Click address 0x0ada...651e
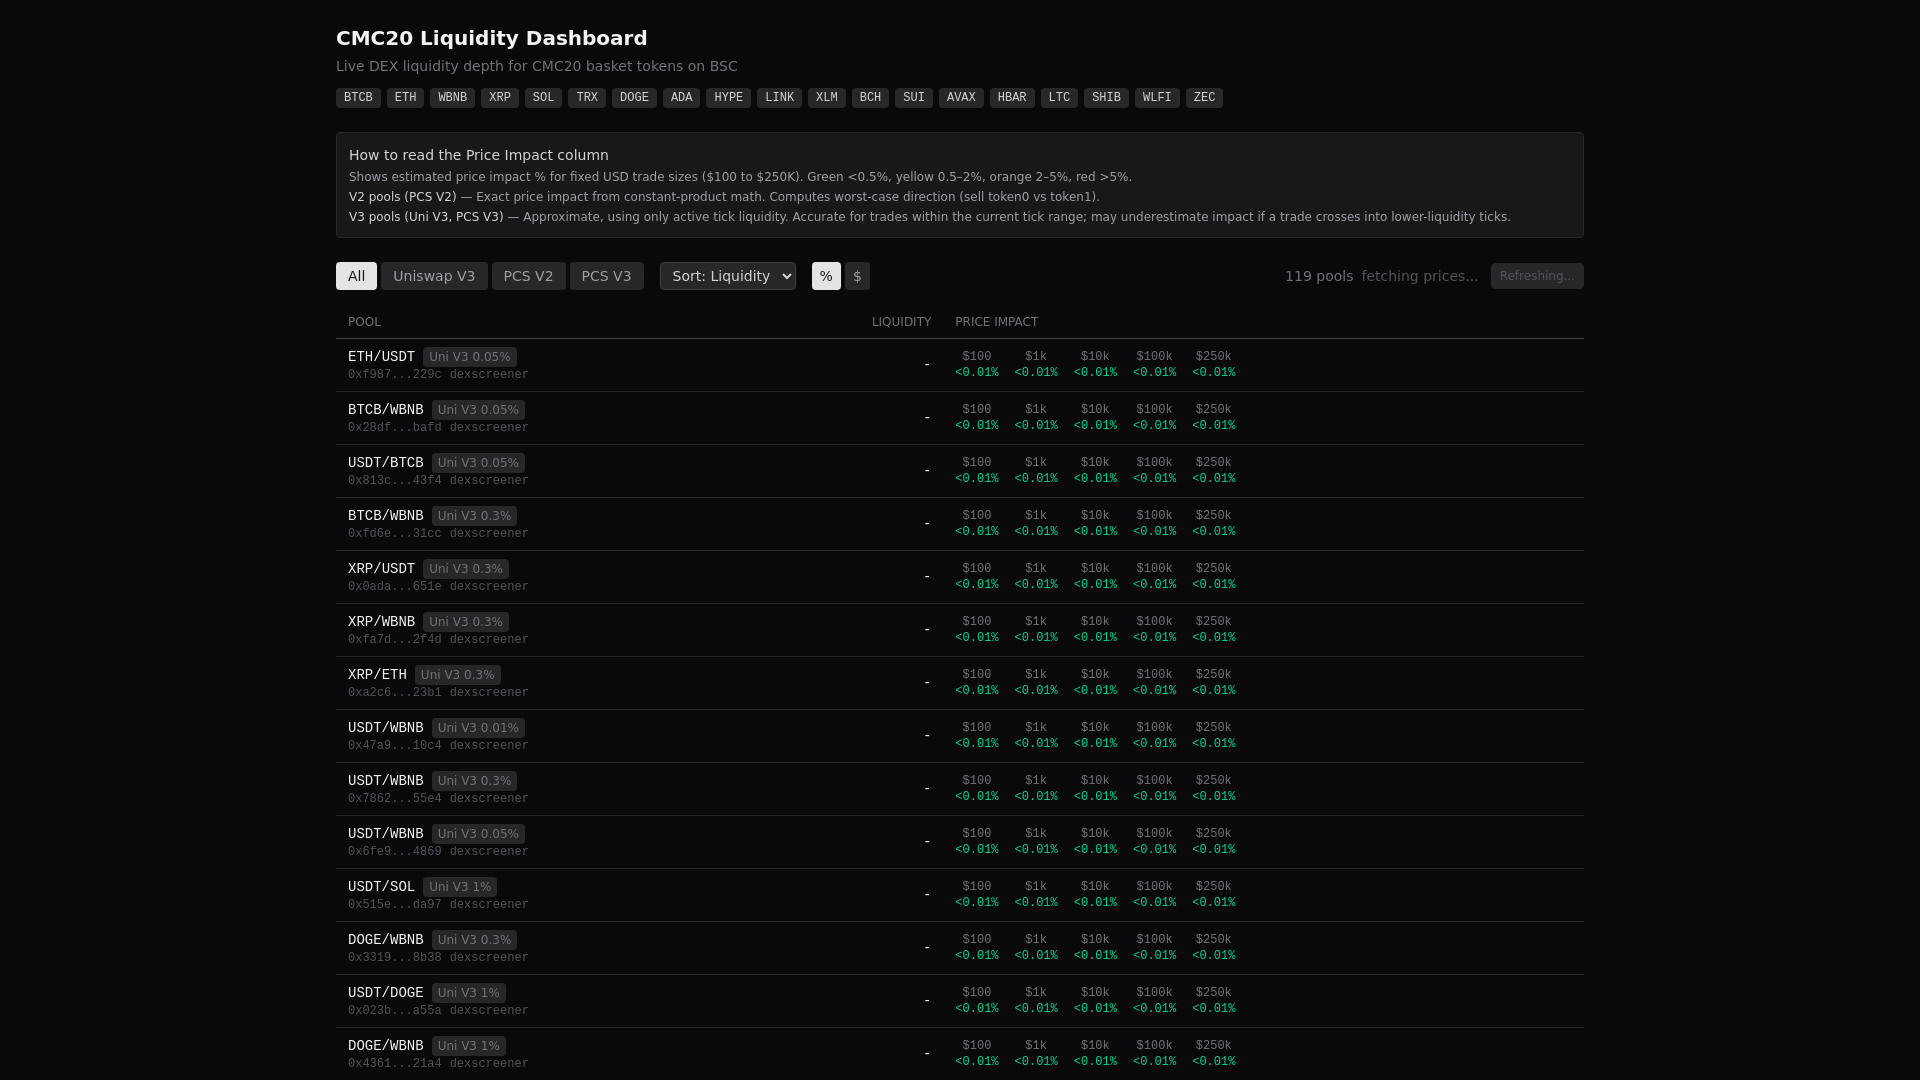This screenshot has width=1920, height=1080. coord(394,587)
